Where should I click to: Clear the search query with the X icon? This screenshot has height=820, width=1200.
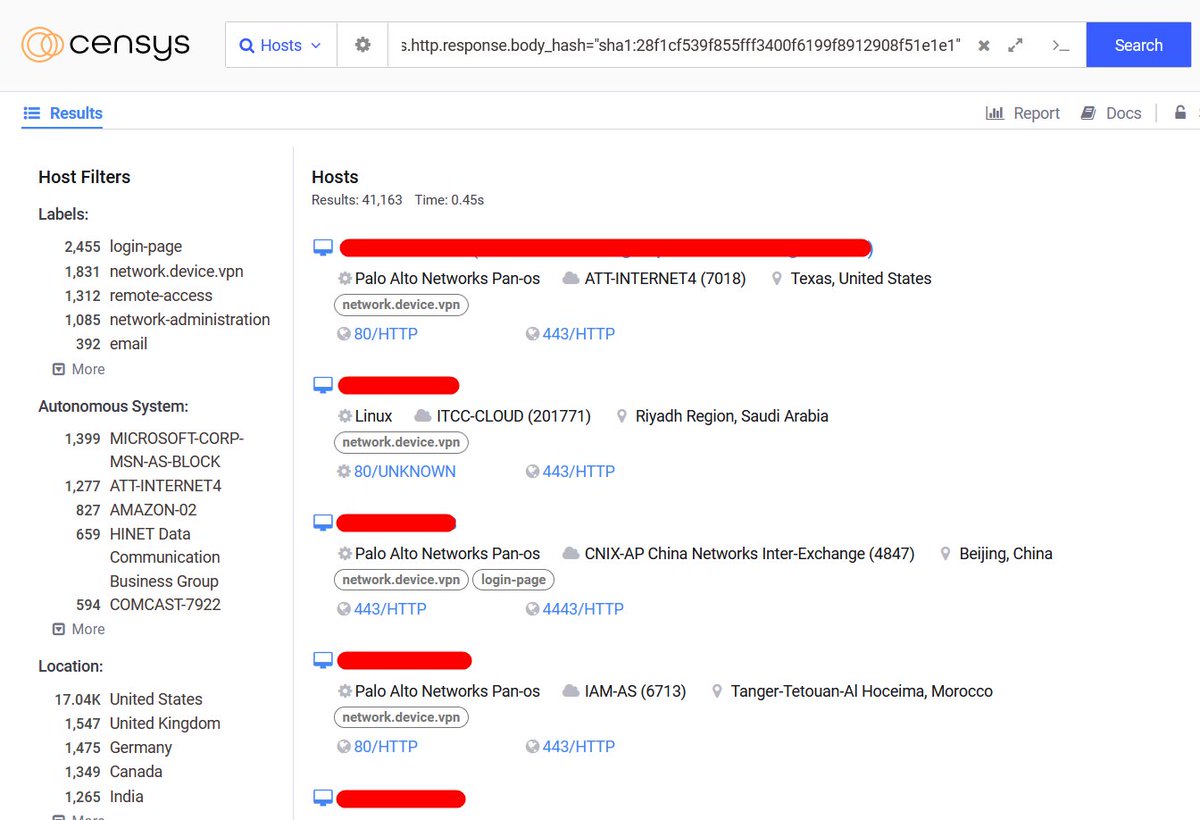[984, 46]
